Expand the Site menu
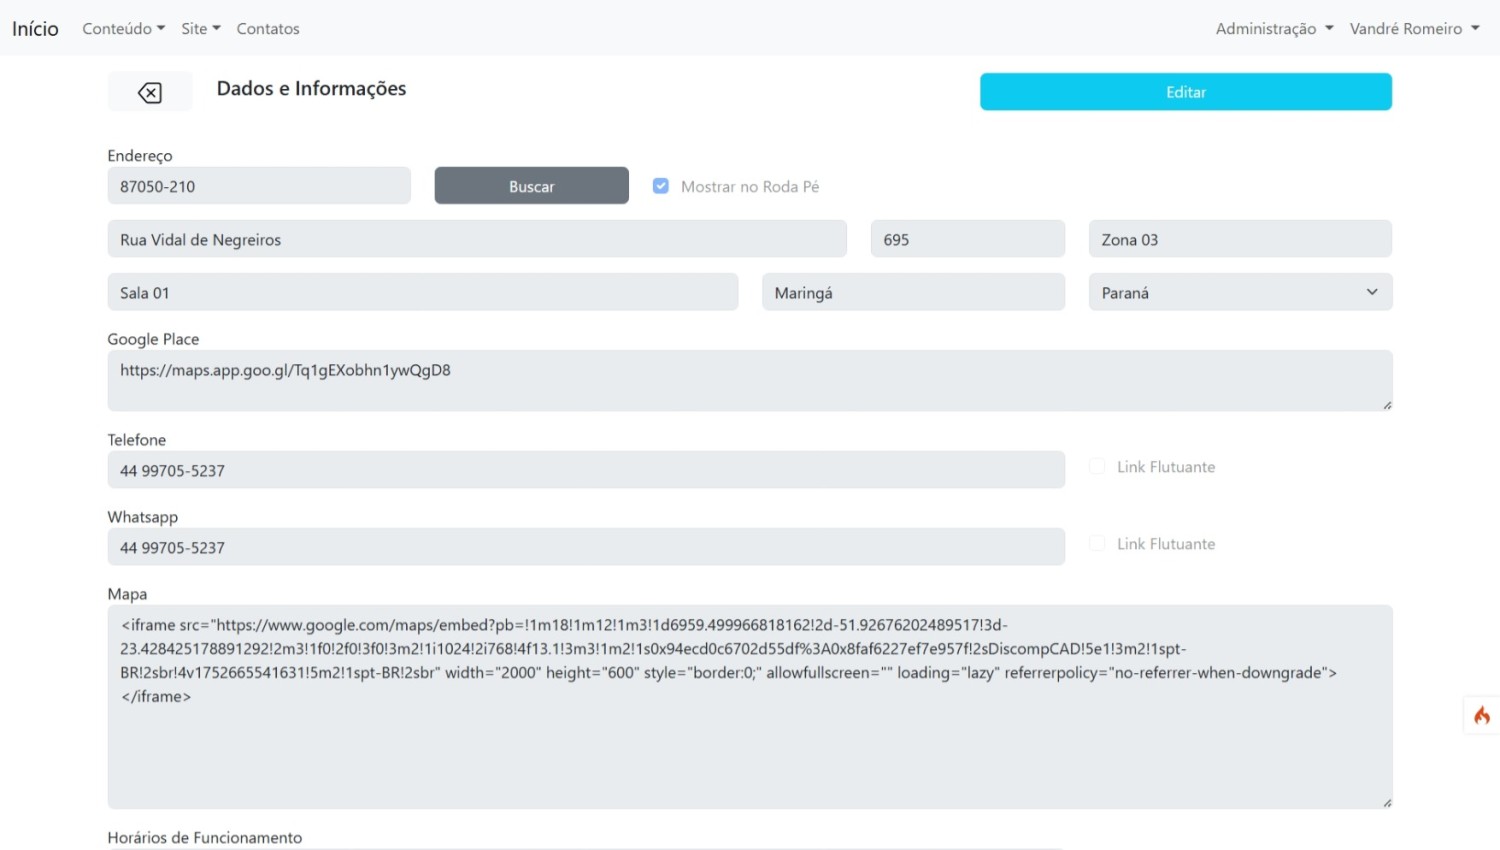Viewport: 1500px width, 850px height. pos(200,29)
